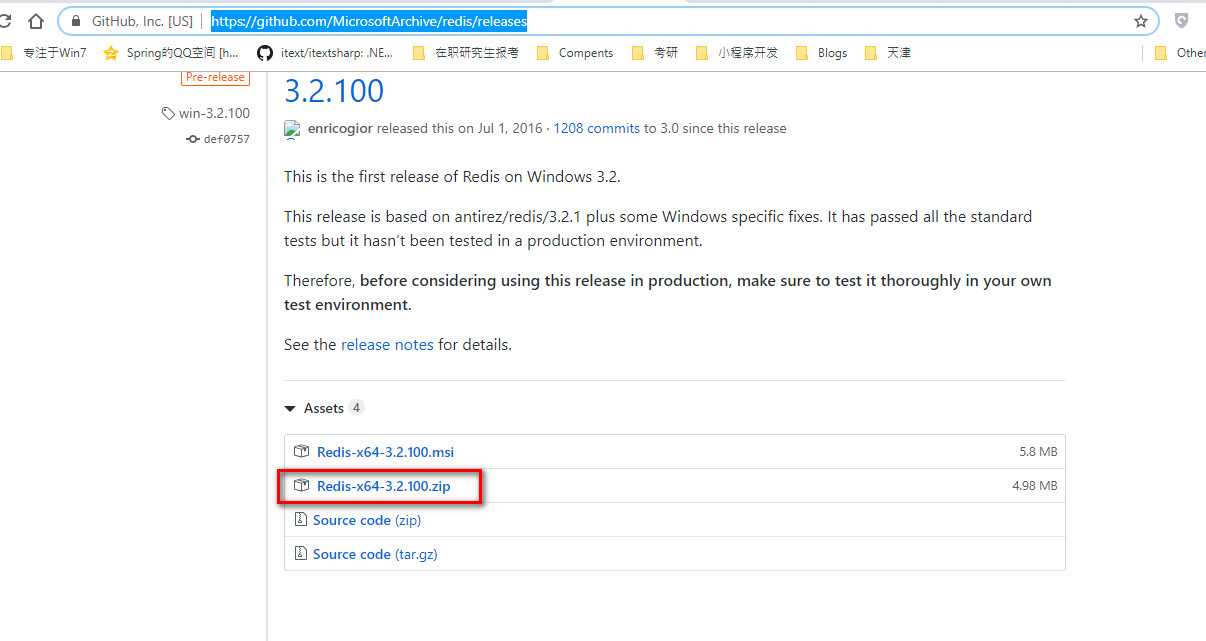This screenshot has height=641, width=1206.
Task: Open the release notes link
Action: tap(387, 344)
